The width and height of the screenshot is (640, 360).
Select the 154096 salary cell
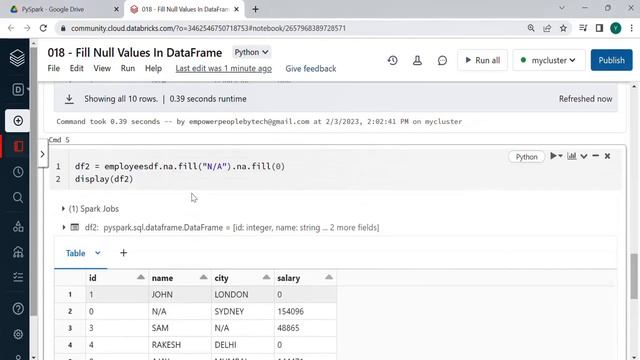coord(305,311)
